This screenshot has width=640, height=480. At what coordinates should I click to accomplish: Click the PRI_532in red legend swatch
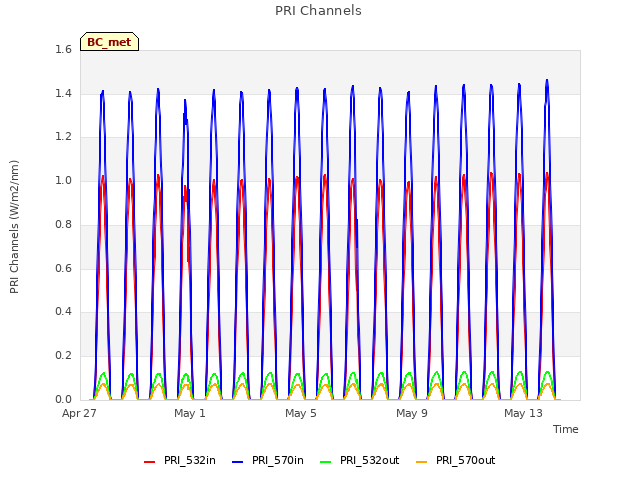pyautogui.click(x=149, y=461)
